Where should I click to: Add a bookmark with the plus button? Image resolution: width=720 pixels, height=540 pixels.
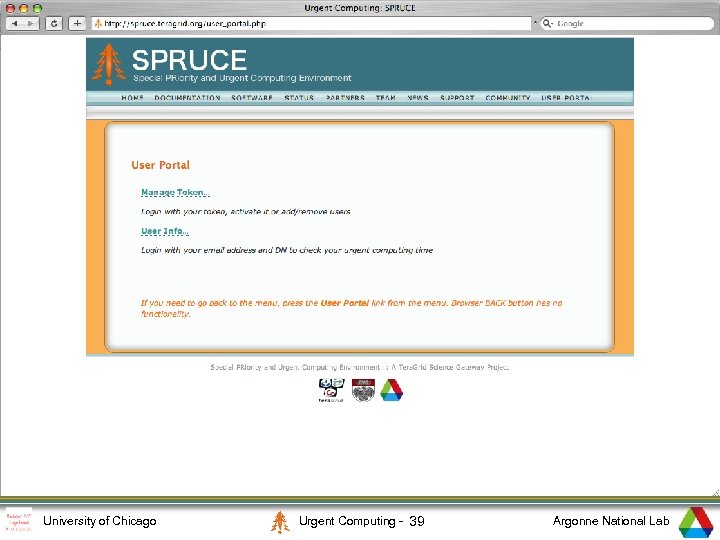tap(77, 23)
